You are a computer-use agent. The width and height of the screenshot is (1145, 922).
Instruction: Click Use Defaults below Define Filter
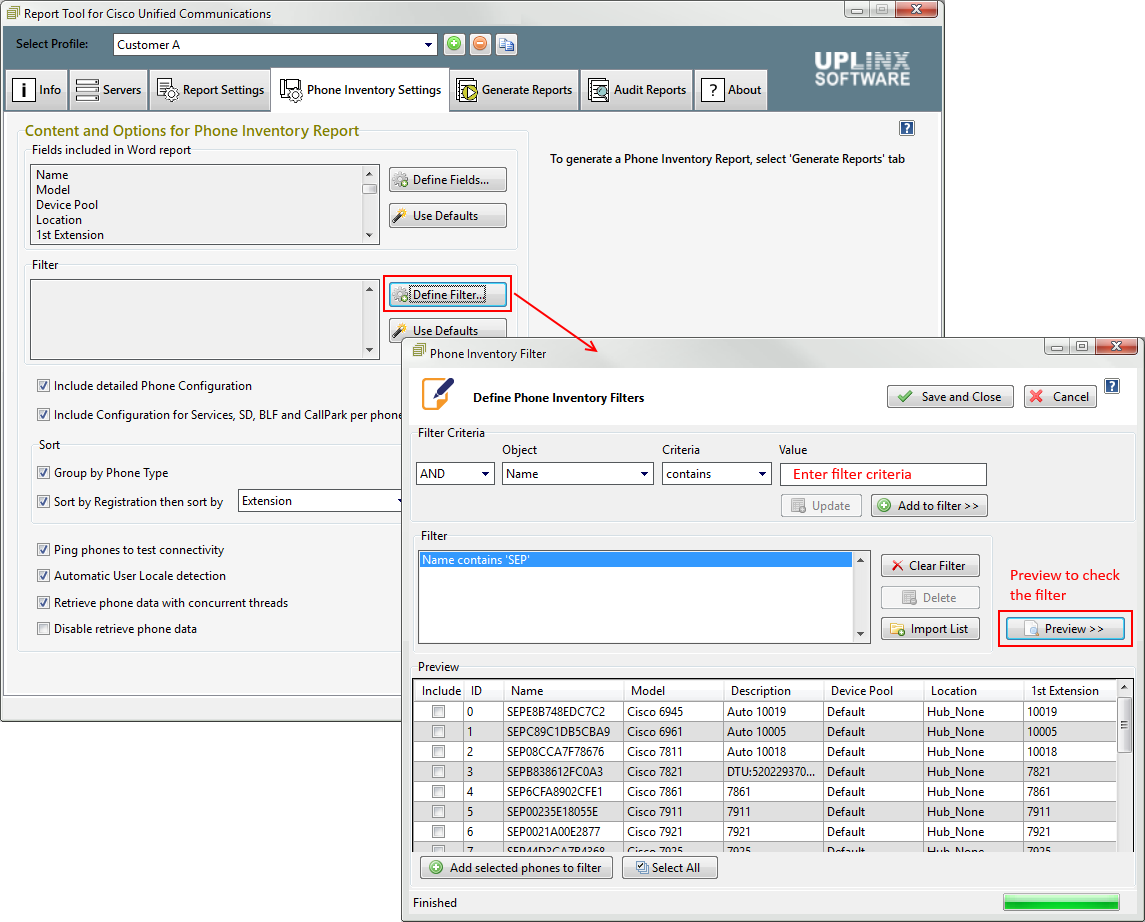tap(448, 330)
